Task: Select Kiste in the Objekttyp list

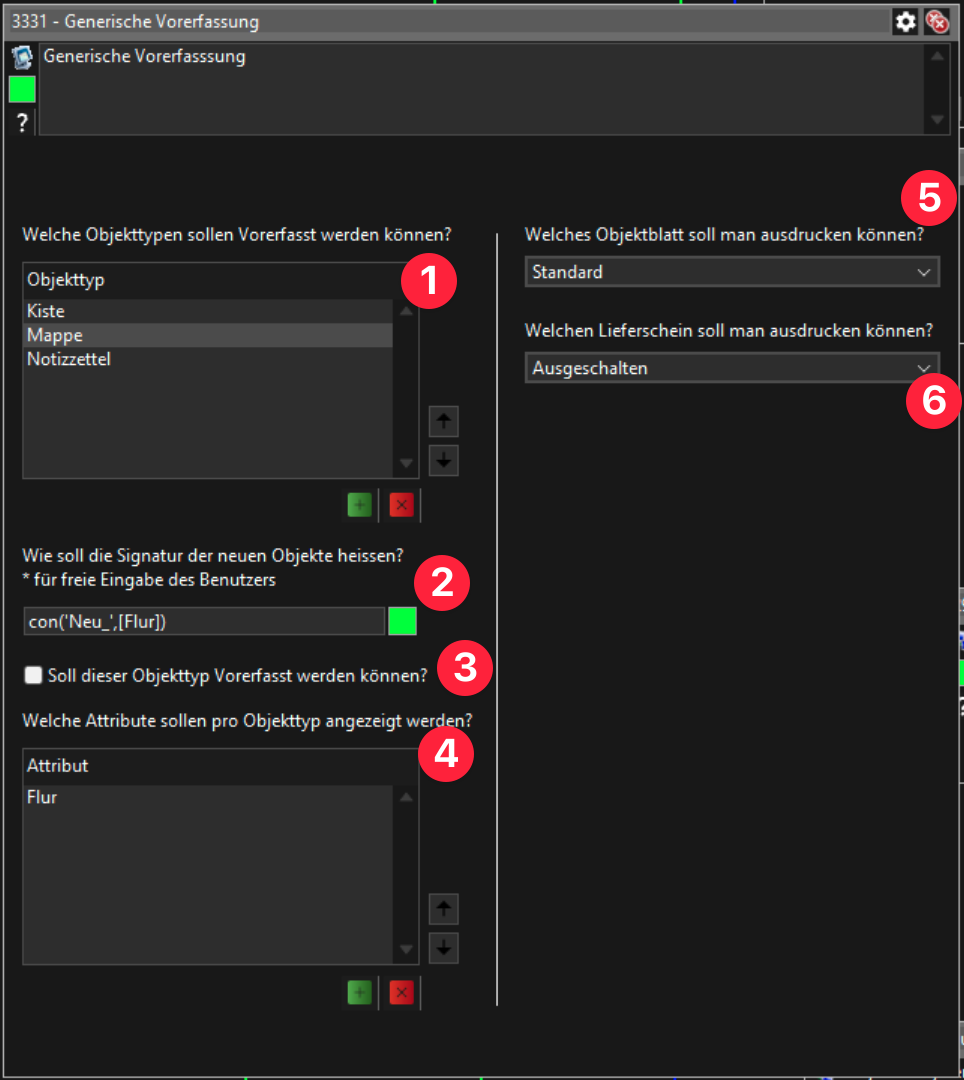Action: coord(46,311)
